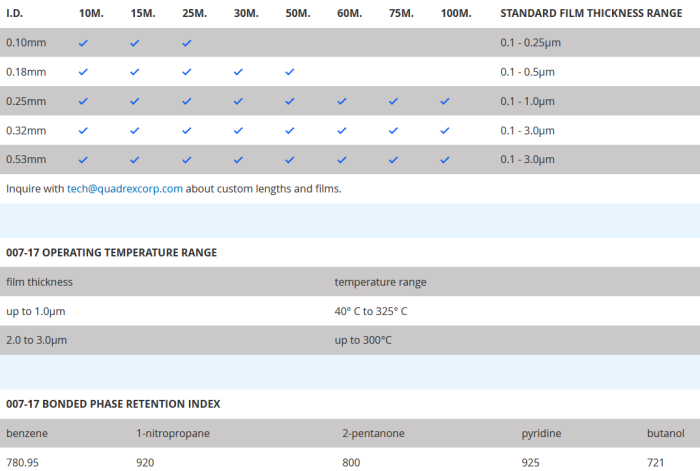This screenshot has width=700, height=471.
Task: Click the 0.32mm row 100M checkmark
Action: [x=445, y=130]
